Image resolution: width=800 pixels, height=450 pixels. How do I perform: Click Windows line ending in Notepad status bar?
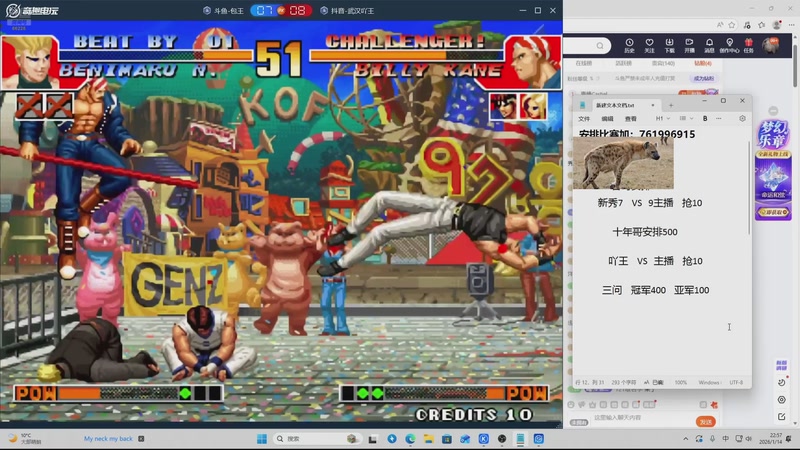coord(709,382)
